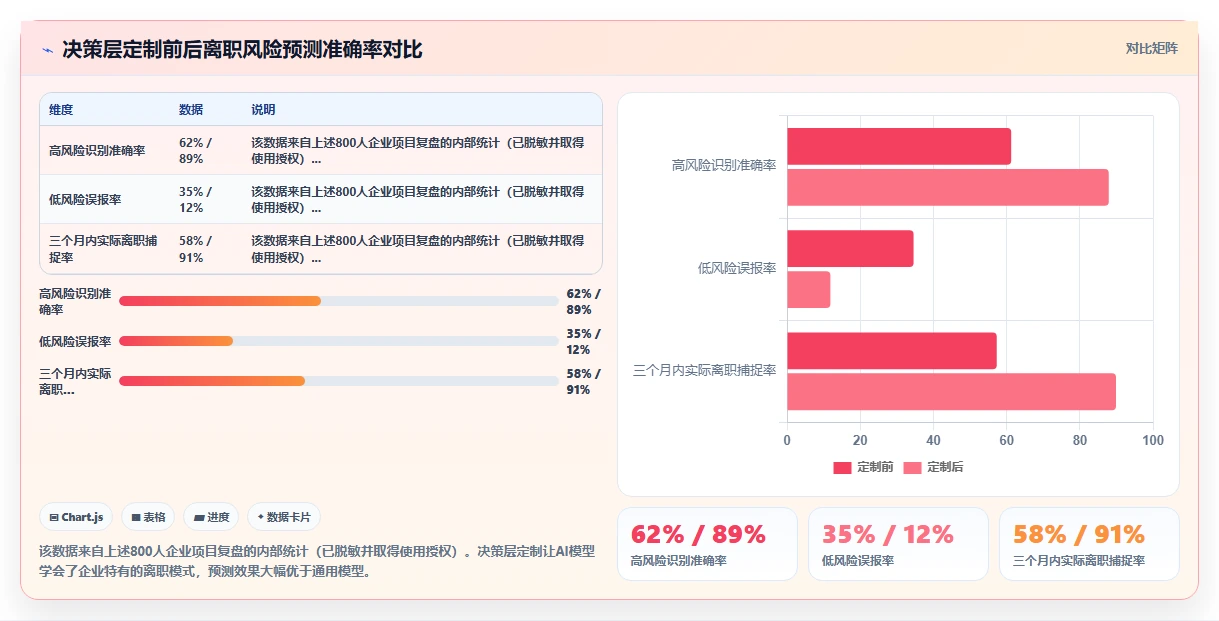
Task: Click the 定制前 bar for 低风险误报率
Action: pyautogui.click(x=850, y=248)
